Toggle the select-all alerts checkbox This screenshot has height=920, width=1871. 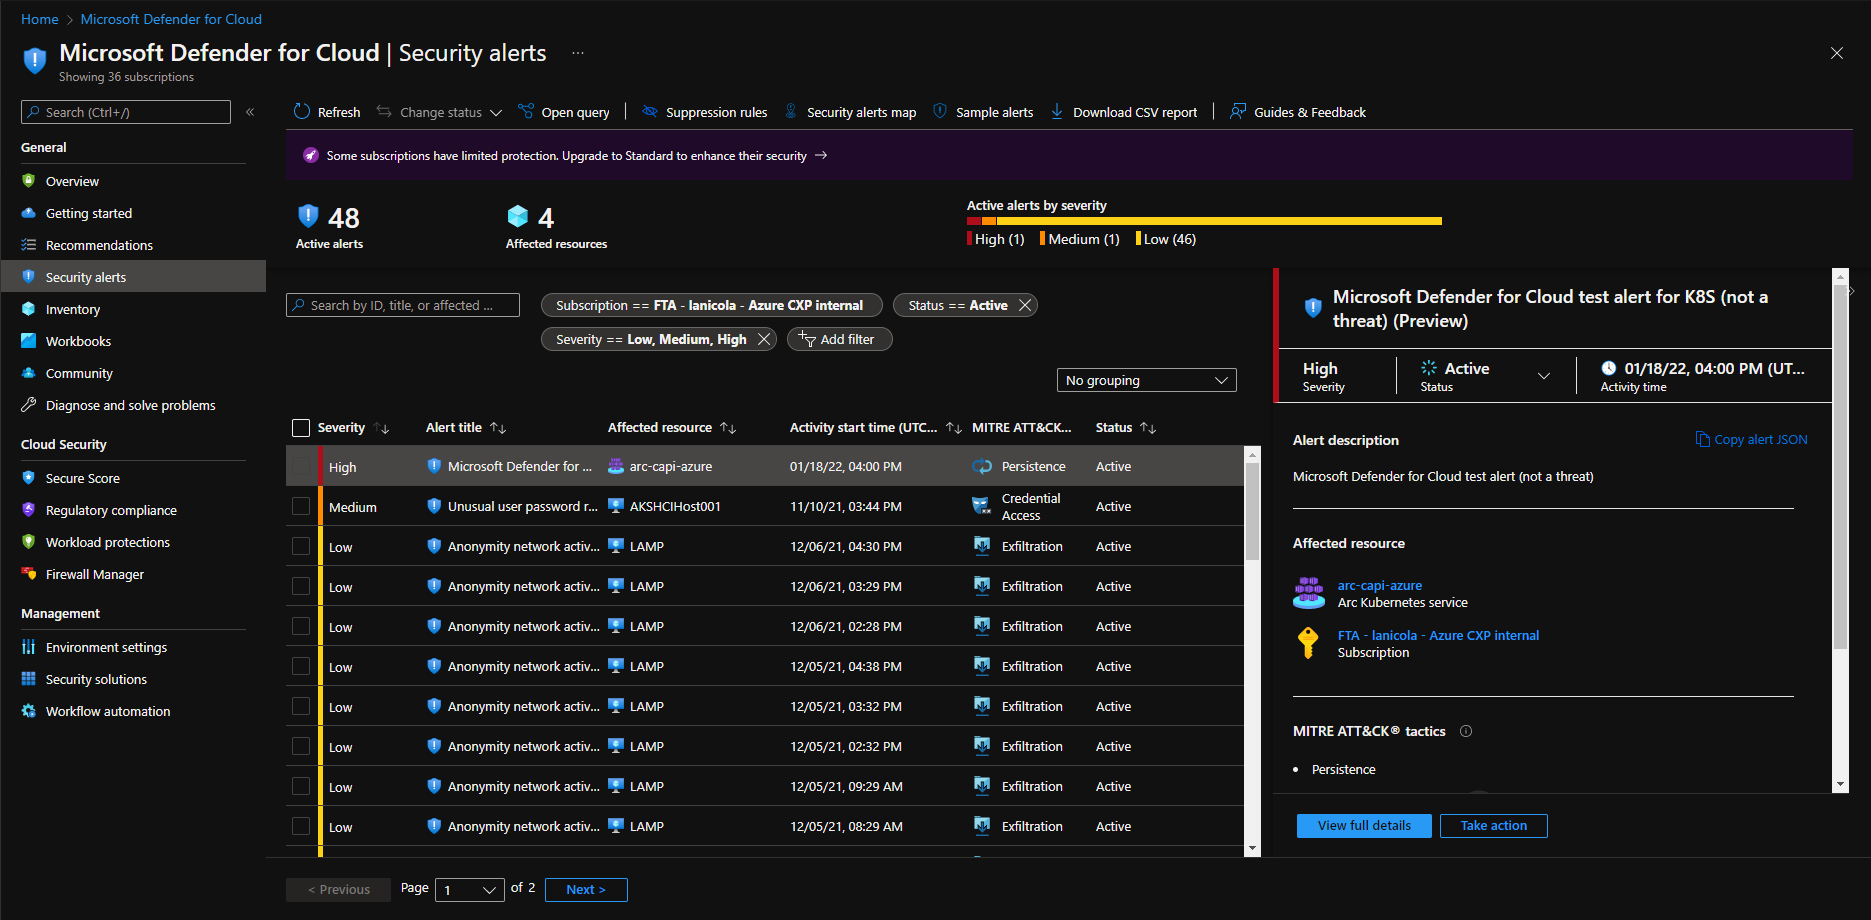click(301, 428)
